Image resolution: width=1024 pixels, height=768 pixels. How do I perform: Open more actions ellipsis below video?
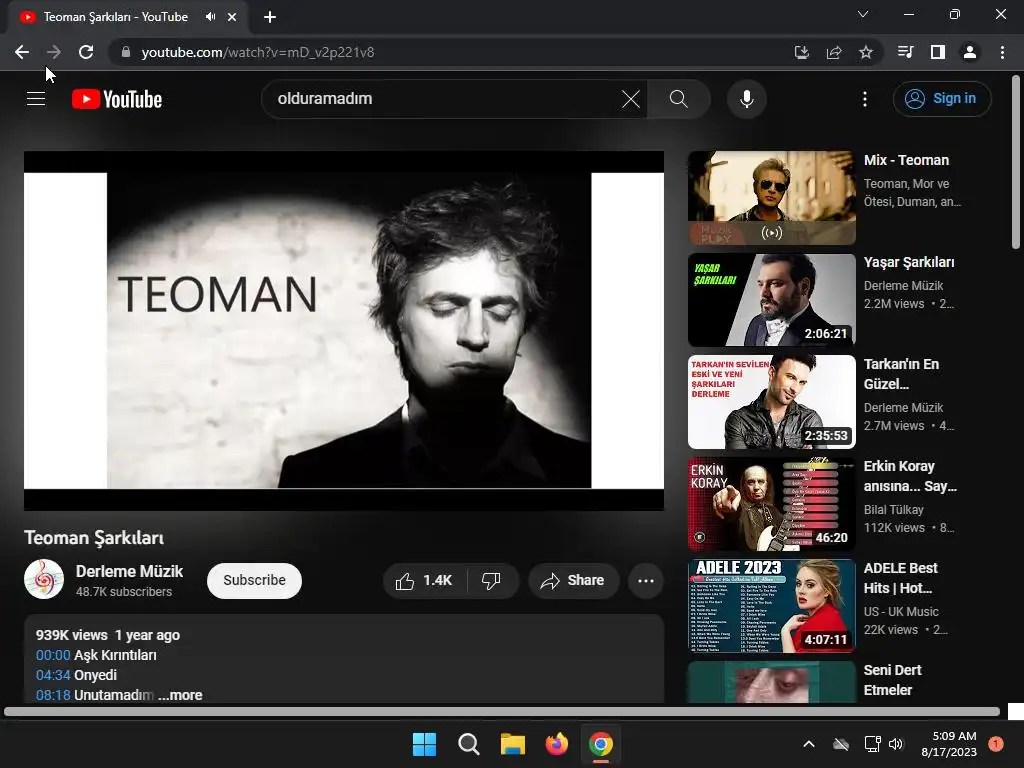click(x=646, y=581)
